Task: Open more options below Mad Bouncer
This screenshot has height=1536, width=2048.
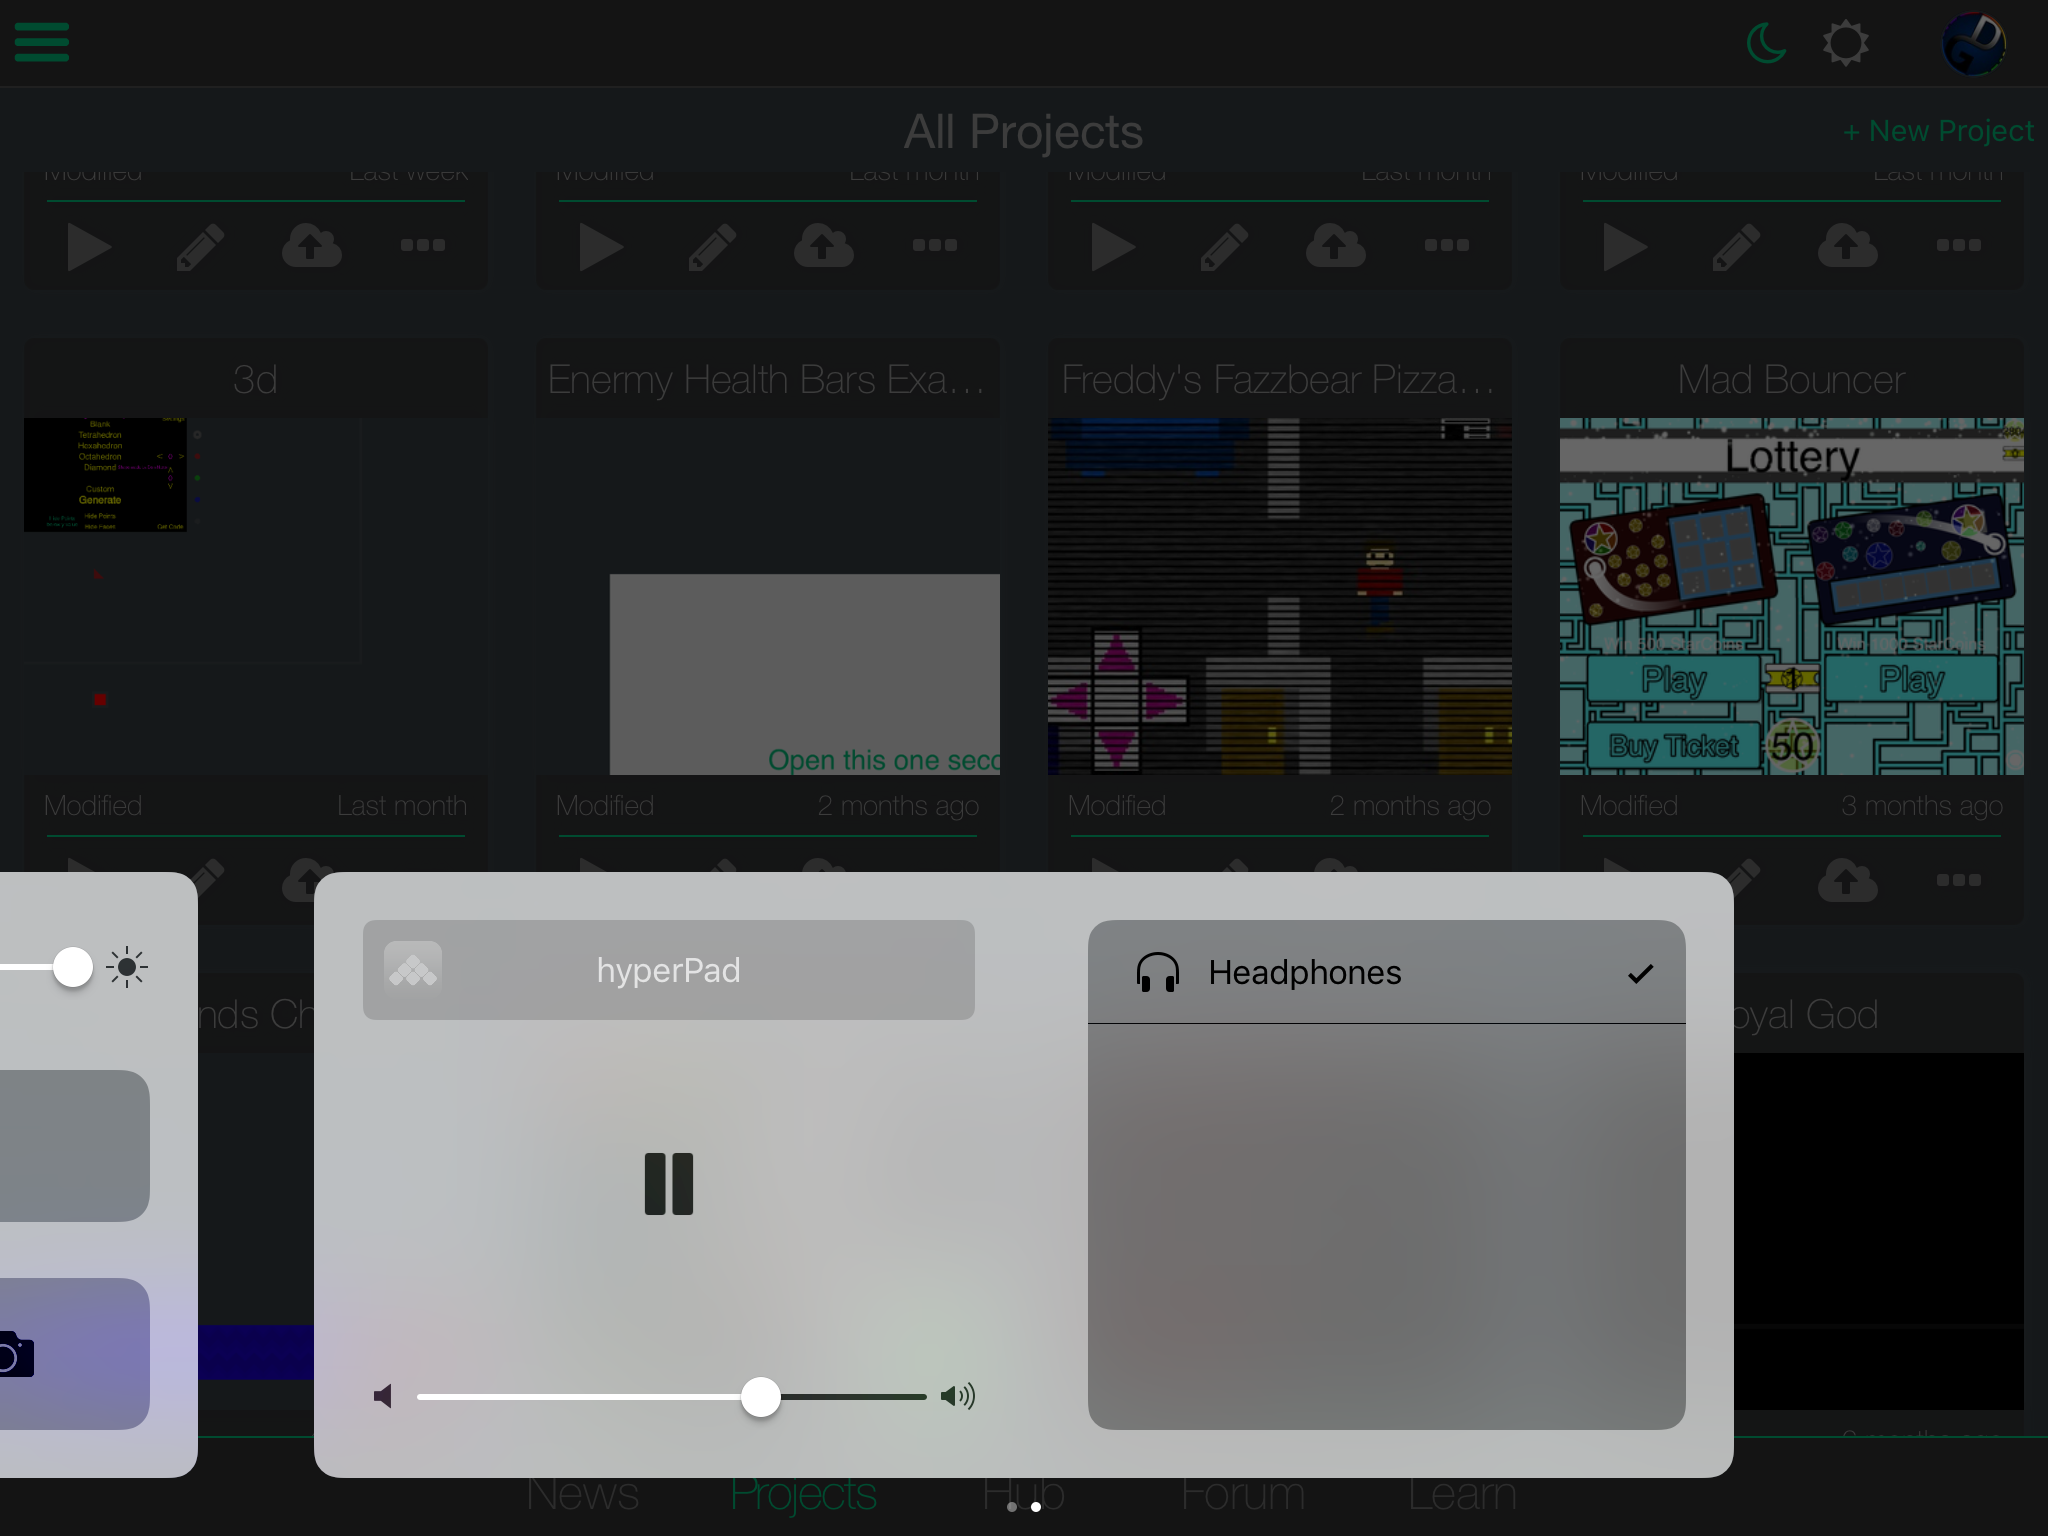Action: pos(1958,880)
